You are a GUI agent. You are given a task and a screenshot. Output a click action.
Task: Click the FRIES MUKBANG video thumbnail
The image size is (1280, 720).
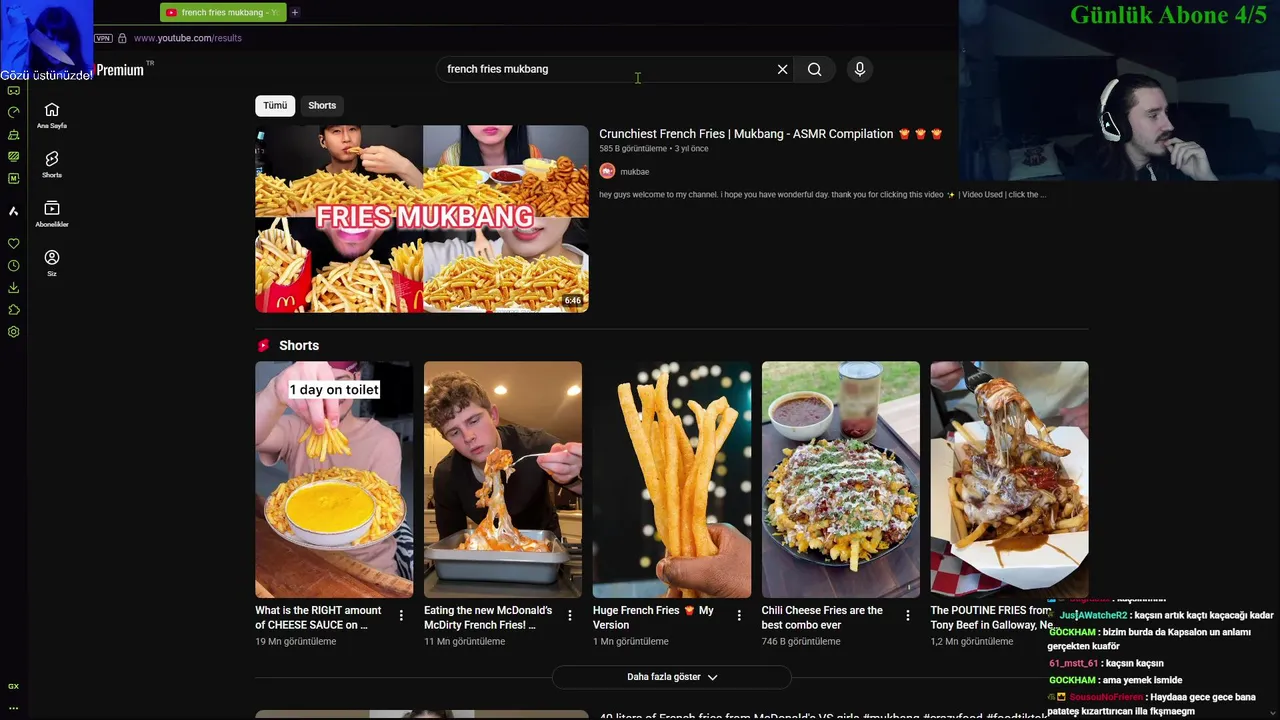point(422,219)
